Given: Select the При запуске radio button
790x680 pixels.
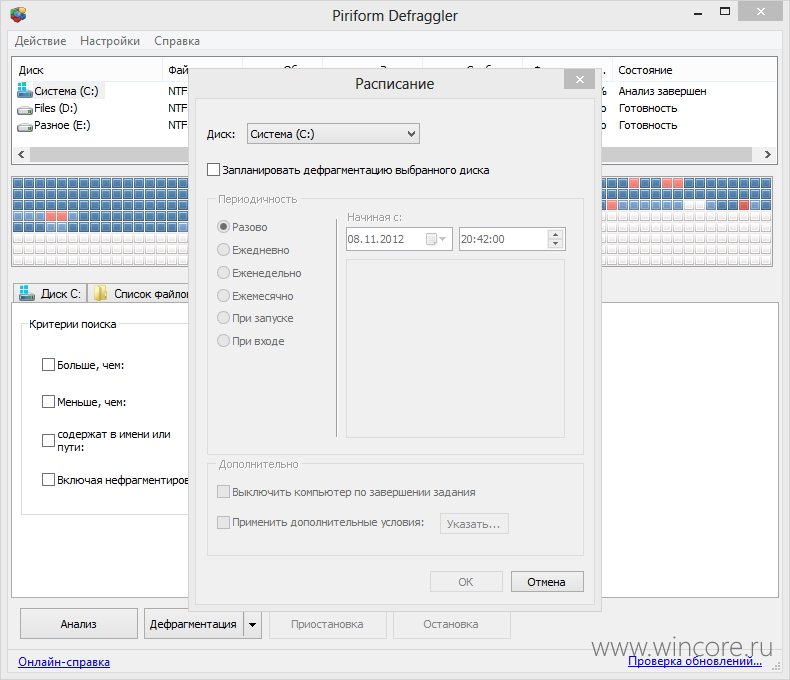Looking at the screenshot, I should (223, 318).
